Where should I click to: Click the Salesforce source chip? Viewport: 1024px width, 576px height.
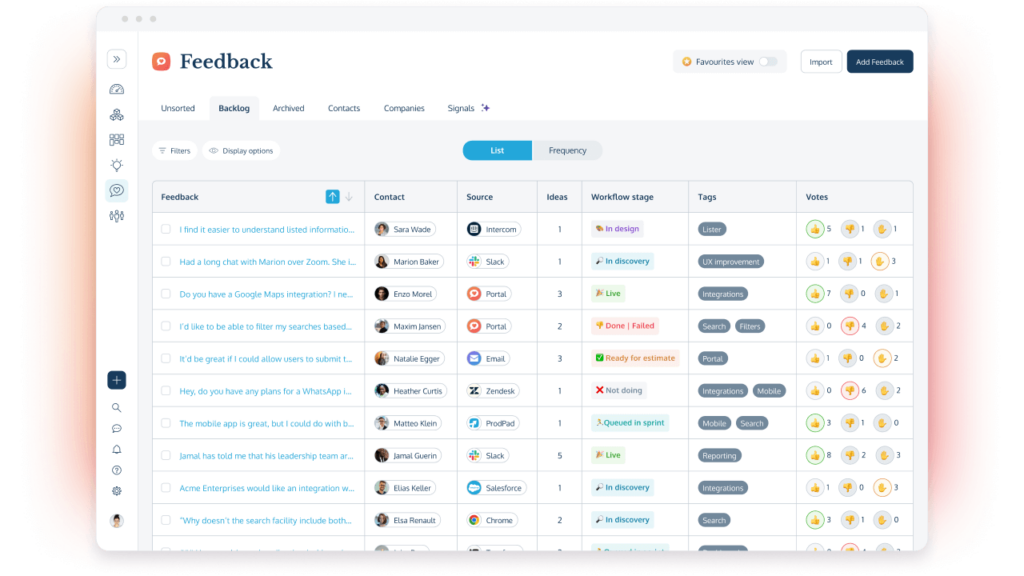496,488
